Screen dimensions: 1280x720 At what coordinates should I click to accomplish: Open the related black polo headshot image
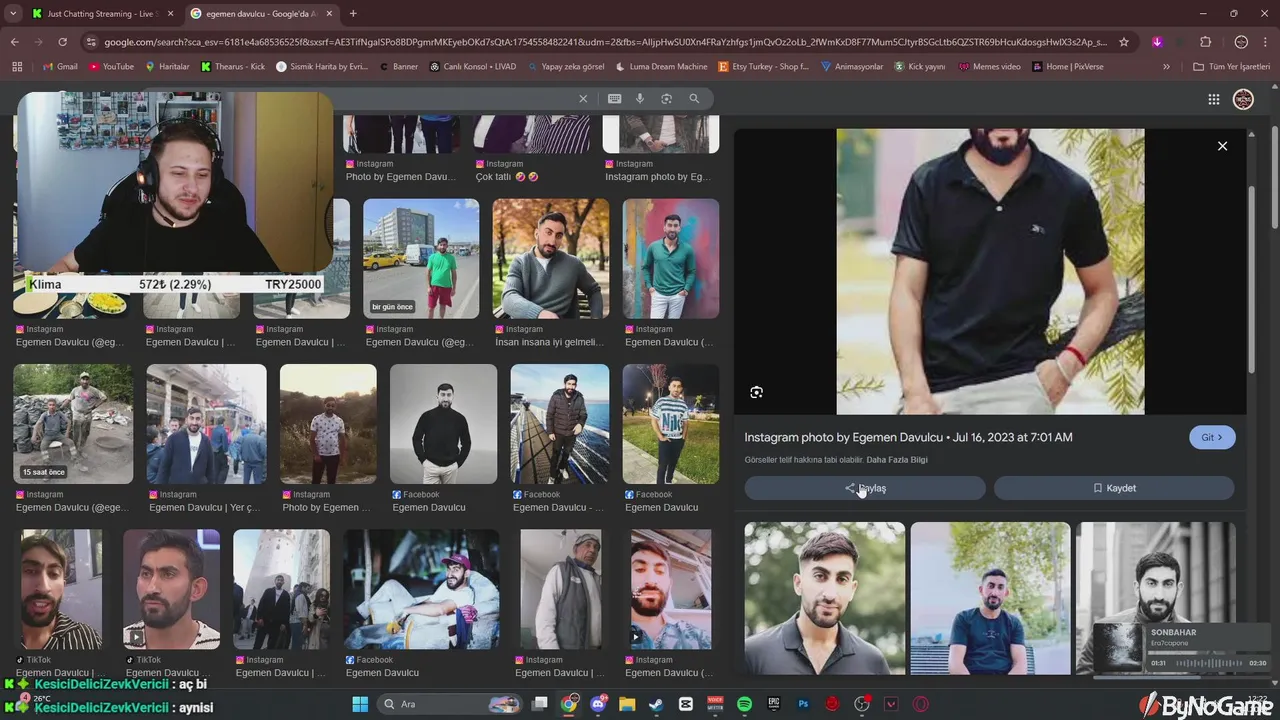point(824,598)
